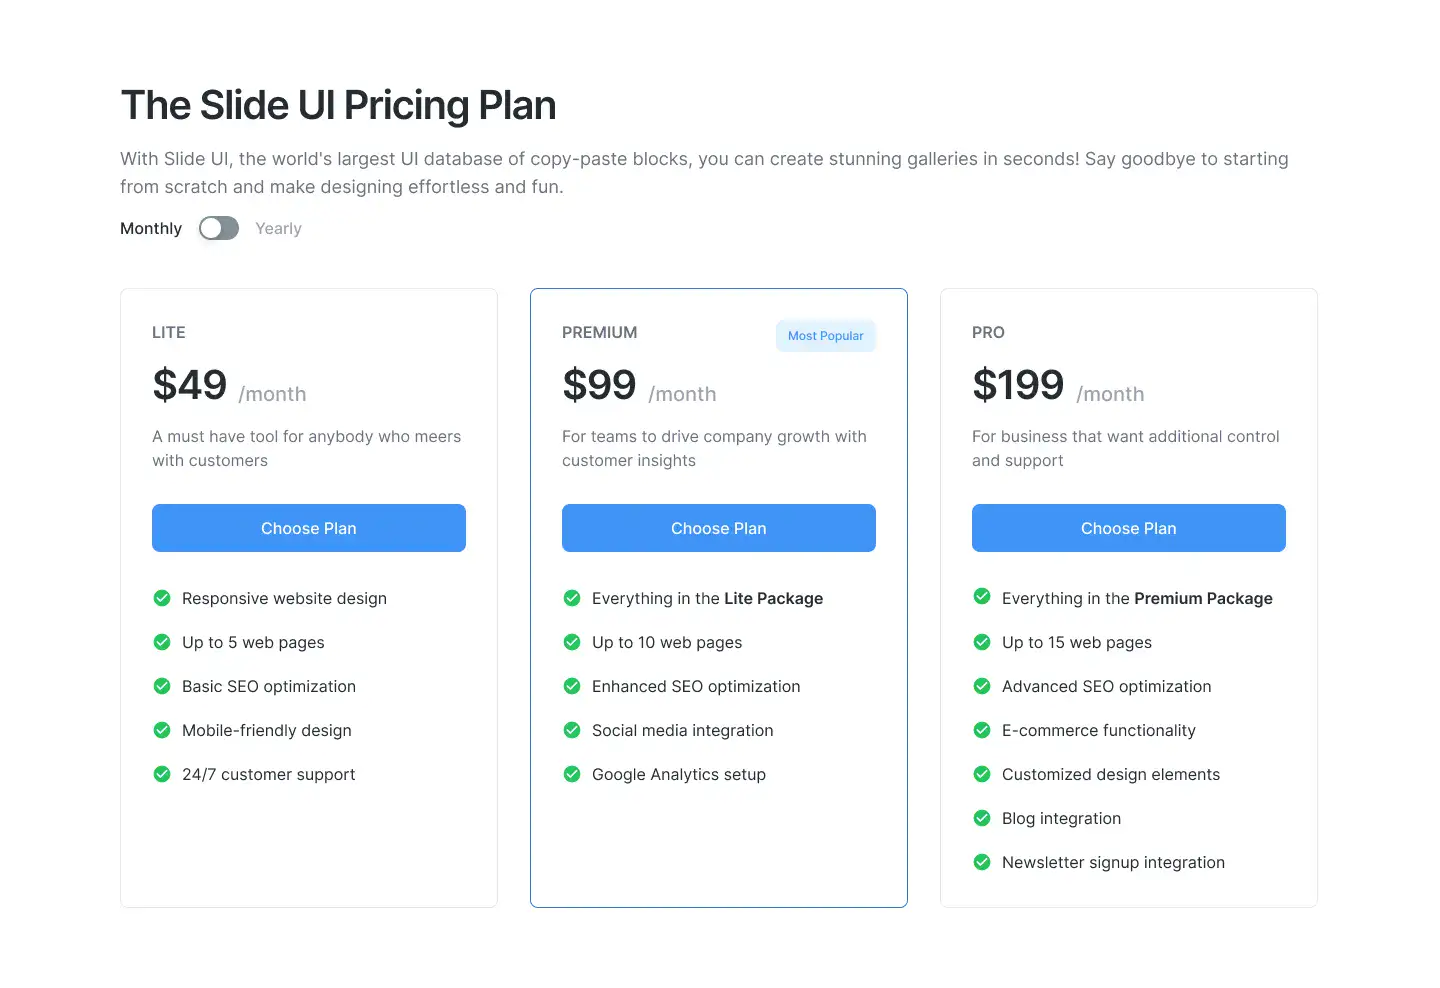Click checkmark icon beside Newsletter signup integration
The image size is (1440, 988).
point(982,862)
